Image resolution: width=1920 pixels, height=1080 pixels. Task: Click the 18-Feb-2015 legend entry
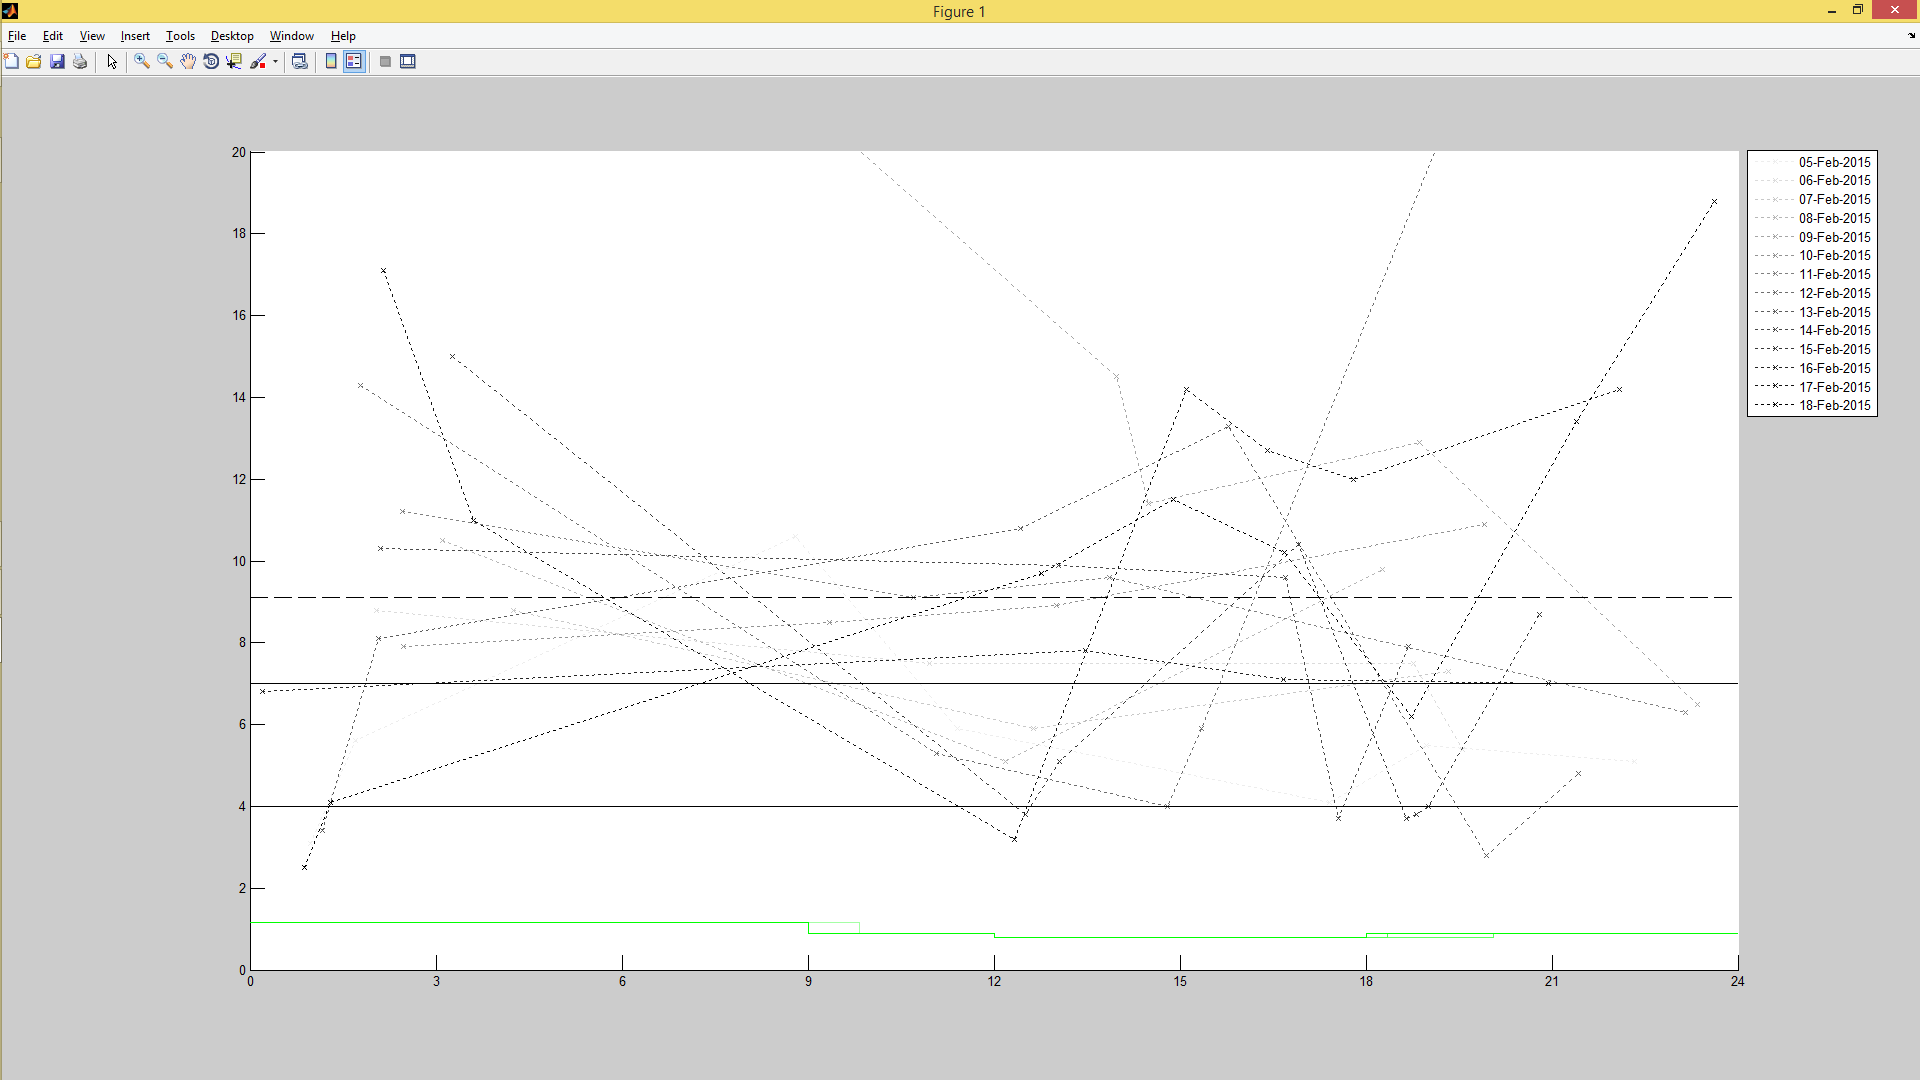click(x=1834, y=405)
